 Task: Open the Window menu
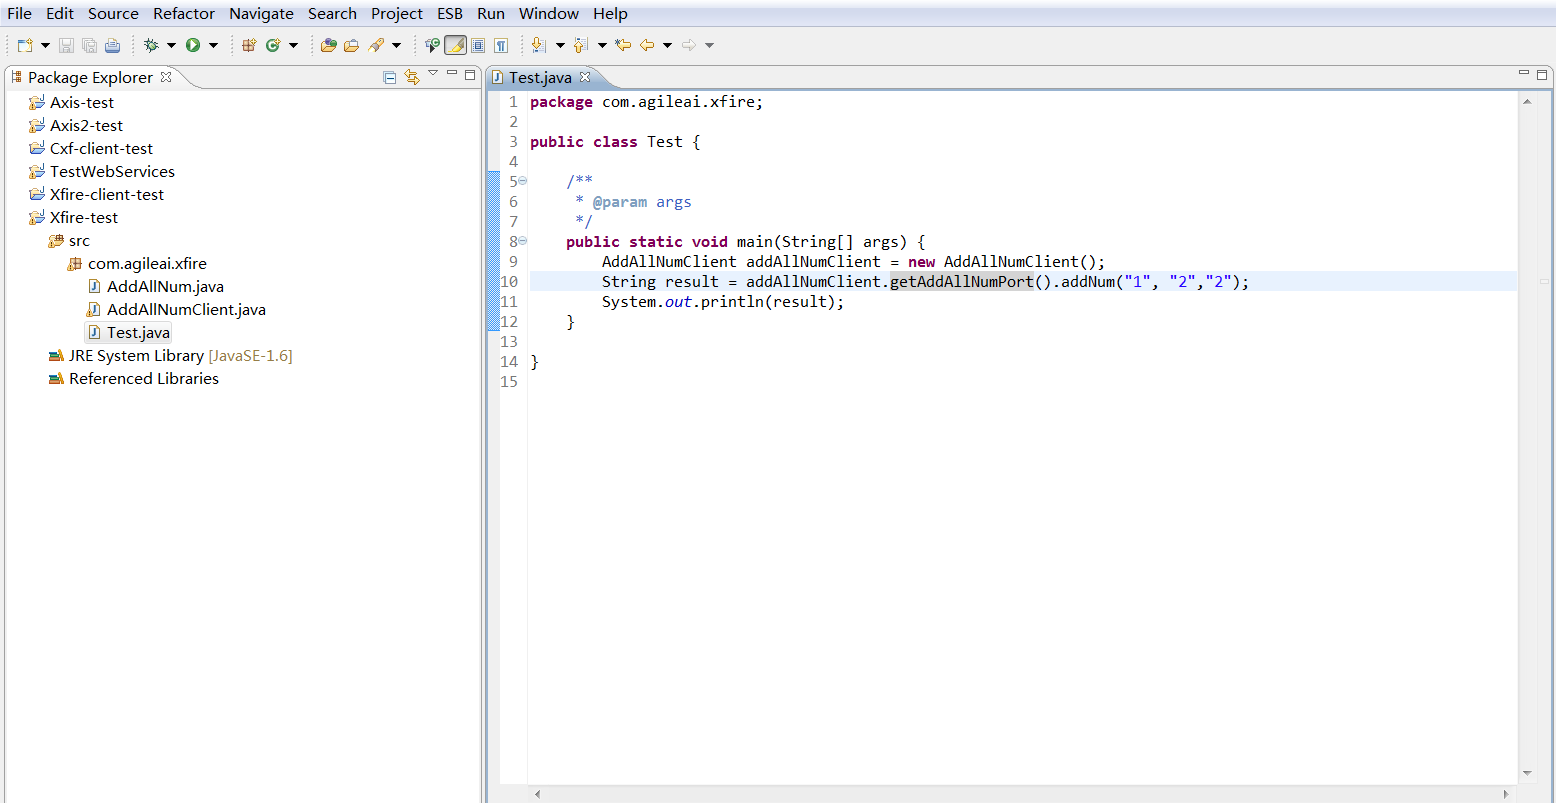pyautogui.click(x=549, y=14)
